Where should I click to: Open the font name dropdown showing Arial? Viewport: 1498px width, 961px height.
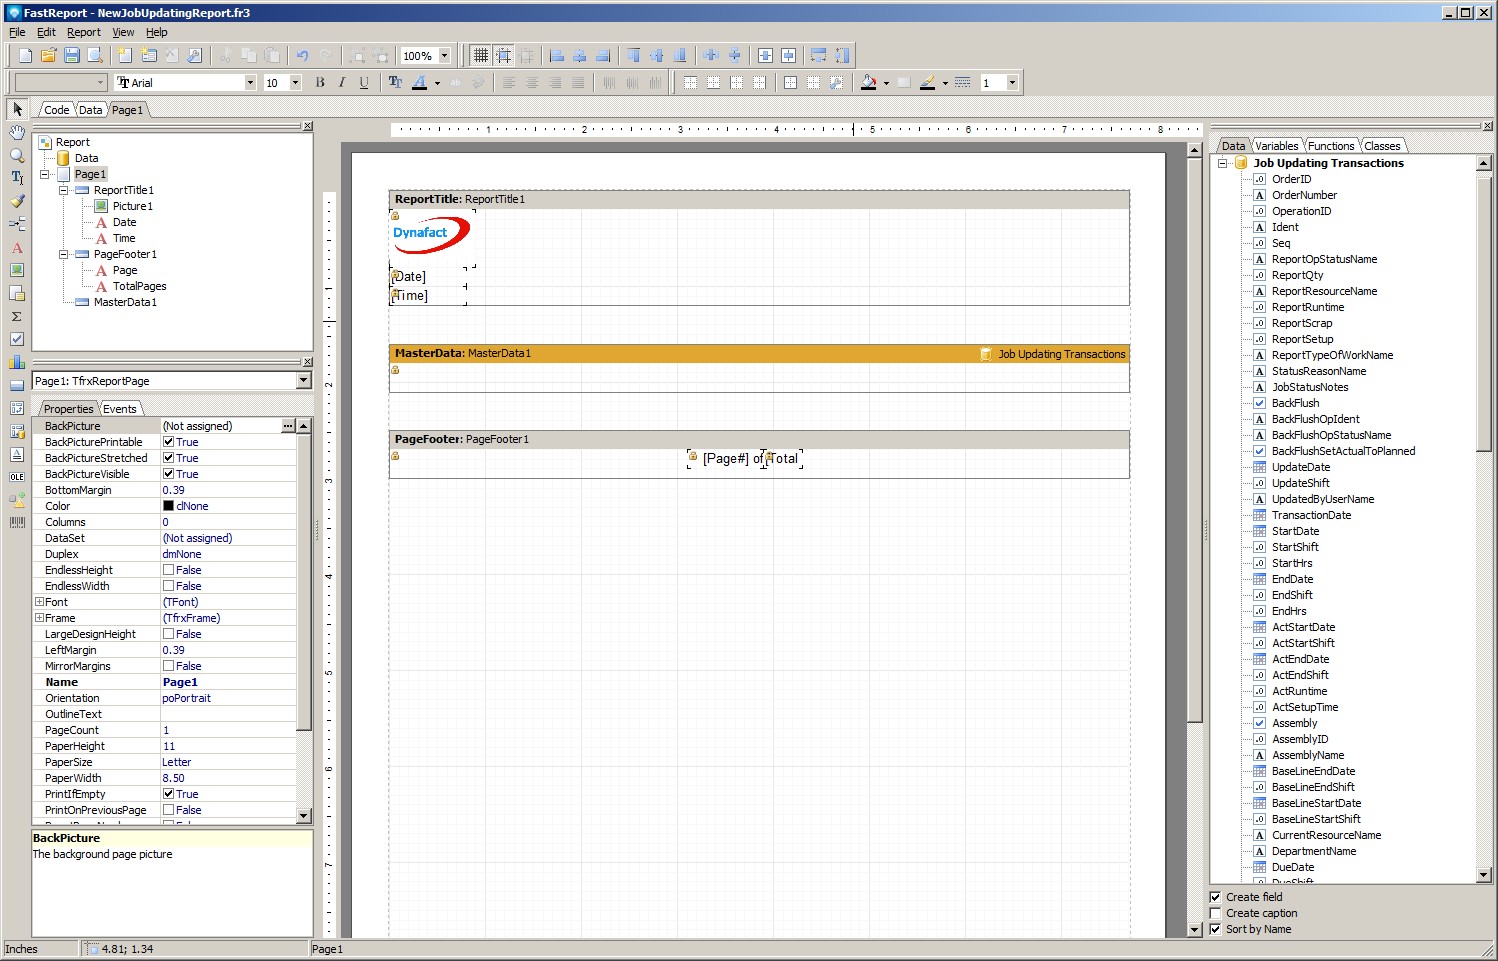(250, 83)
